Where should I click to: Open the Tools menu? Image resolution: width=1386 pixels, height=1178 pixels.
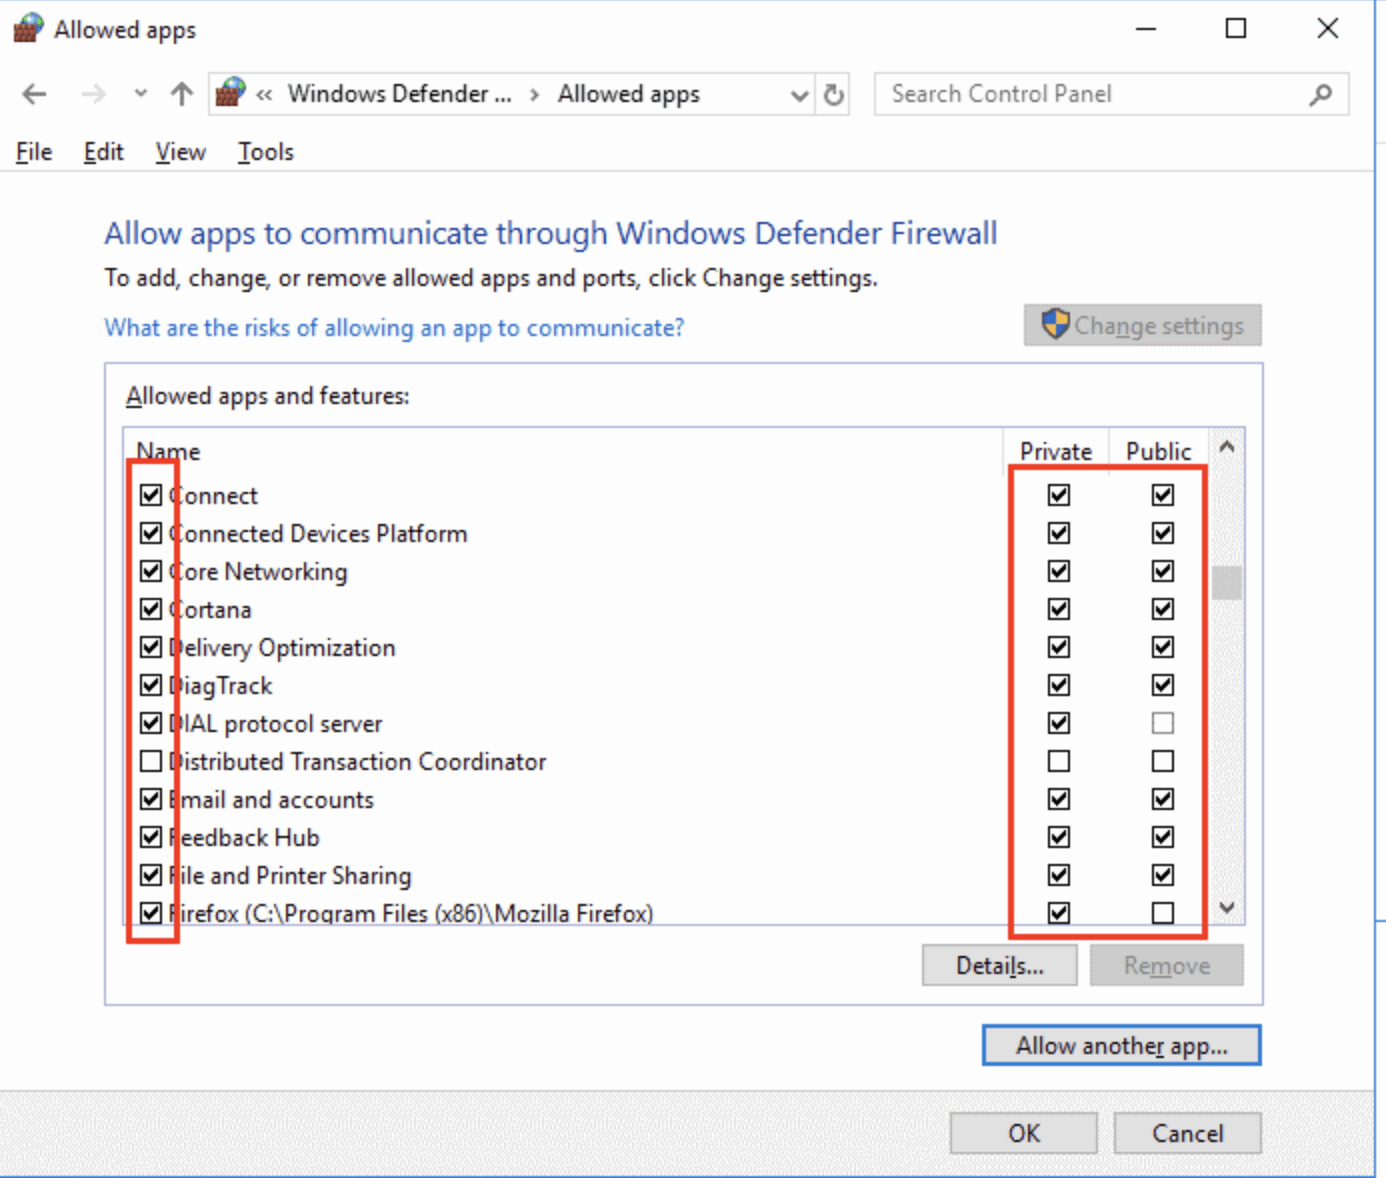pos(265,152)
